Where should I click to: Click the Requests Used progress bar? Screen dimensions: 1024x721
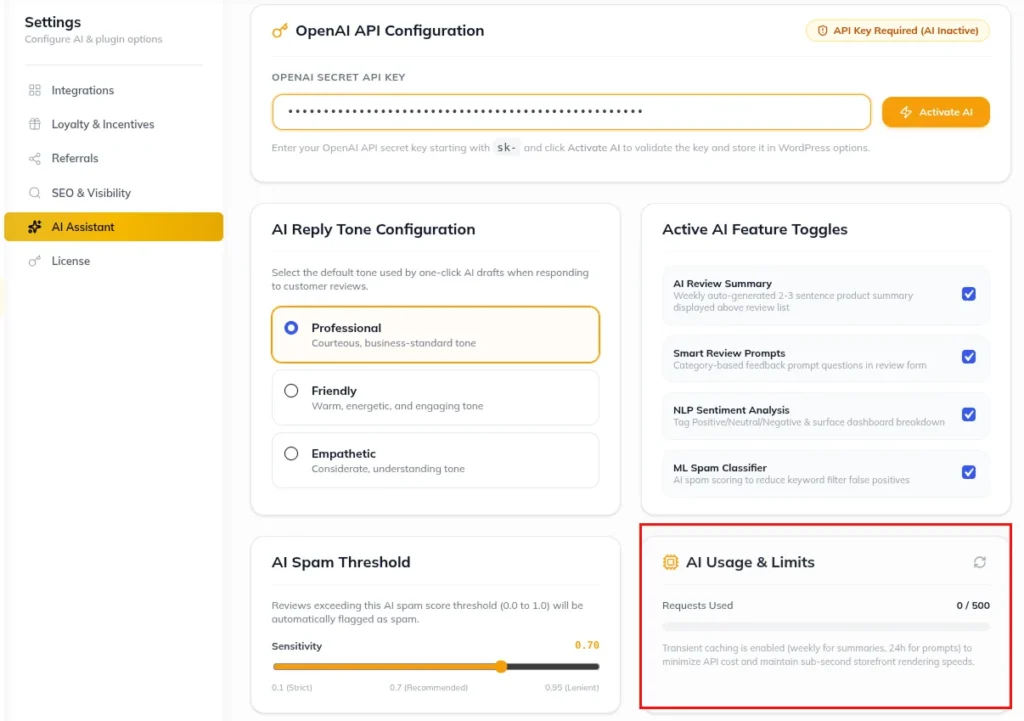tap(825, 627)
